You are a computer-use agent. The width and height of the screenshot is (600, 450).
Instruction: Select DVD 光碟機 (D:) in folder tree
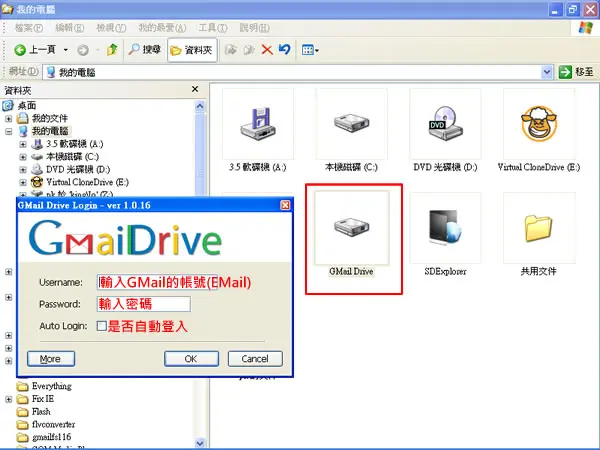(x=78, y=169)
